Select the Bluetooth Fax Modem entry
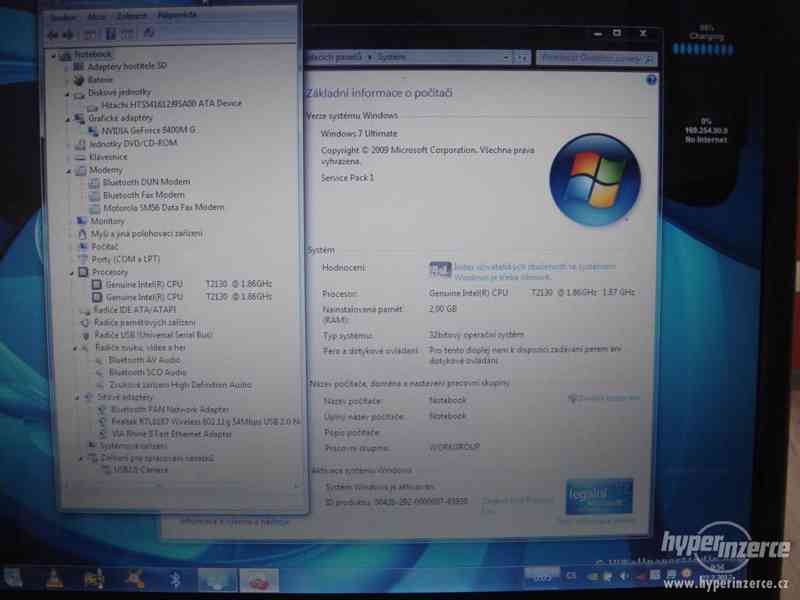 tap(143, 195)
